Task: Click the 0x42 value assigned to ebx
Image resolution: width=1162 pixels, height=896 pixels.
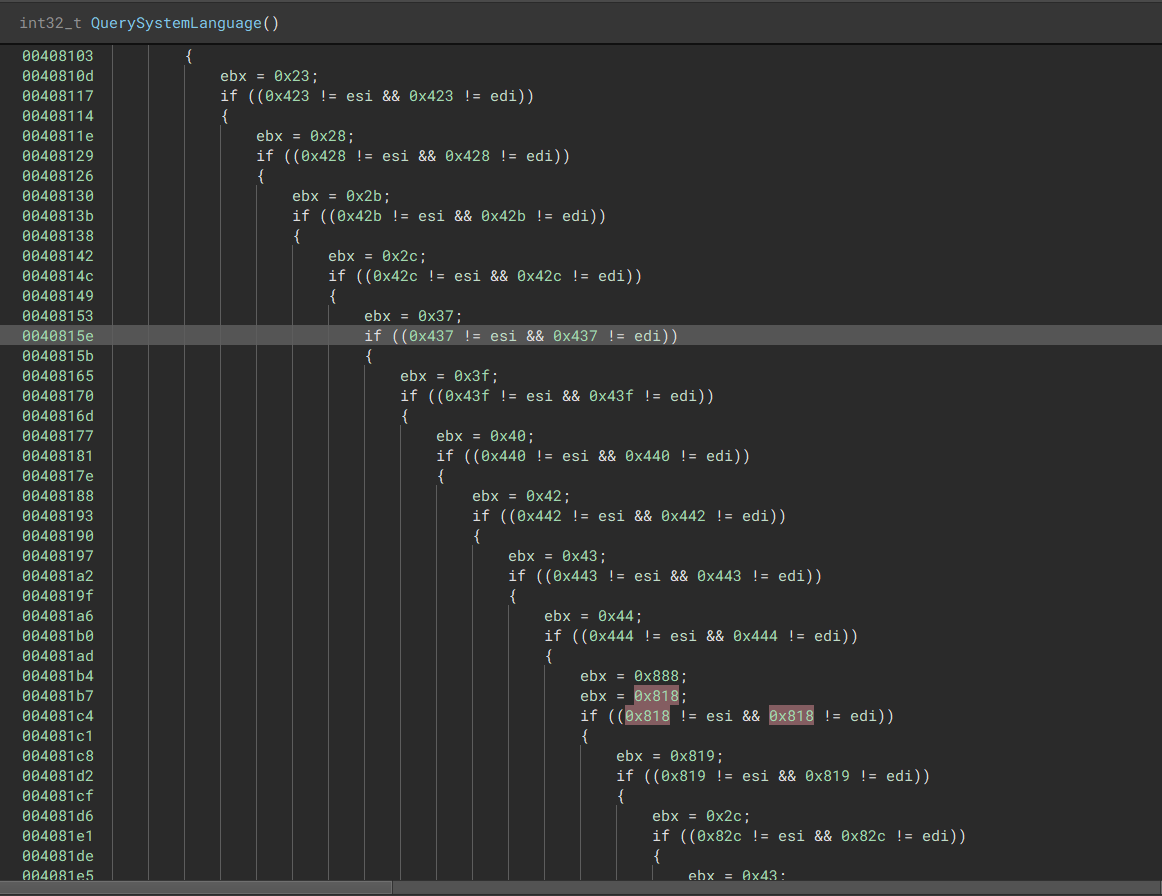Action: click(x=548, y=496)
